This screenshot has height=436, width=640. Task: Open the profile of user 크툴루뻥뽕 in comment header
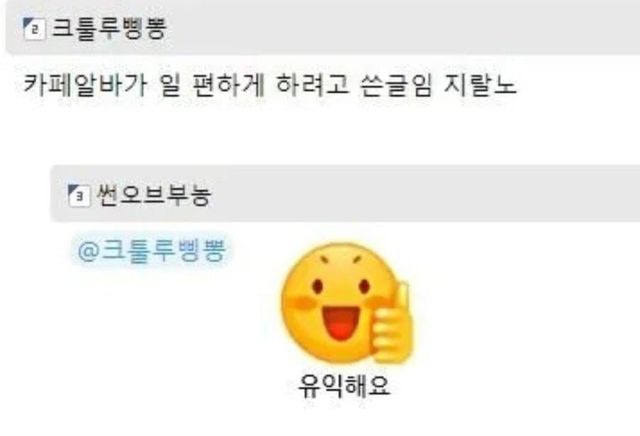[109, 29]
